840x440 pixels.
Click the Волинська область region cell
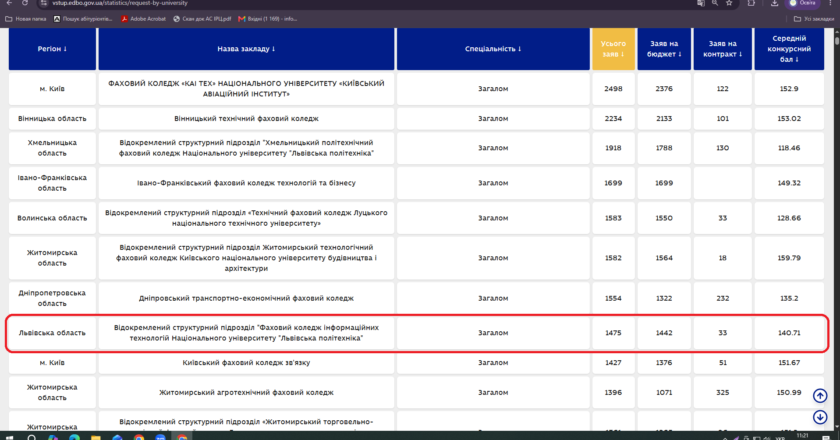[x=52, y=218]
